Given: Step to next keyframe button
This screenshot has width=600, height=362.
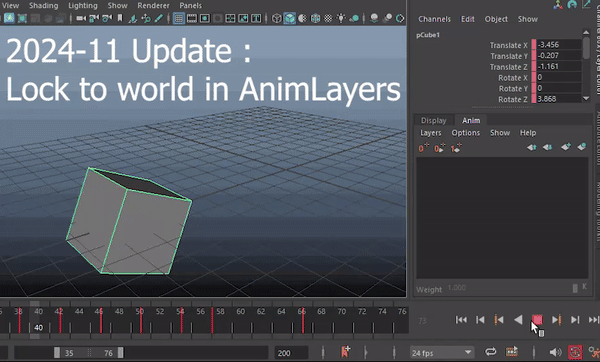Looking at the screenshot, I should 556,320.
